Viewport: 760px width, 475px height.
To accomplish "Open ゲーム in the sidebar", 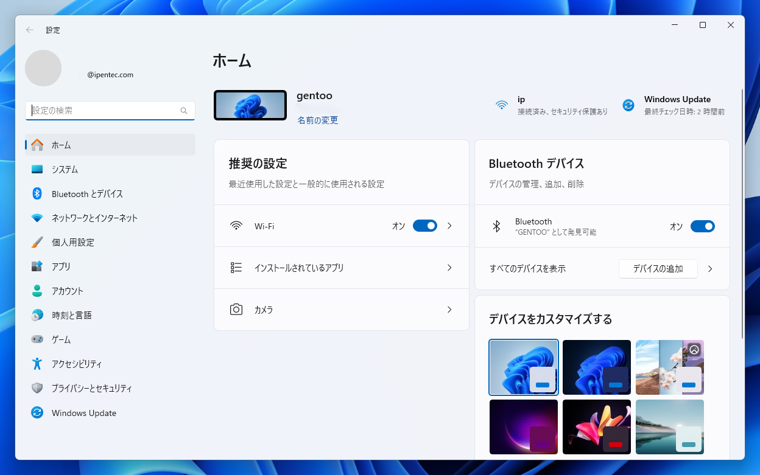I will [x=110, y=339].
